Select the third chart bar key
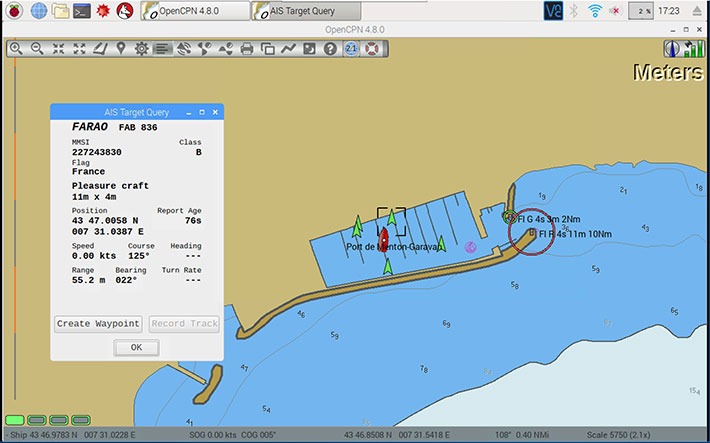The image size is (710, 443). click(59, 420)
